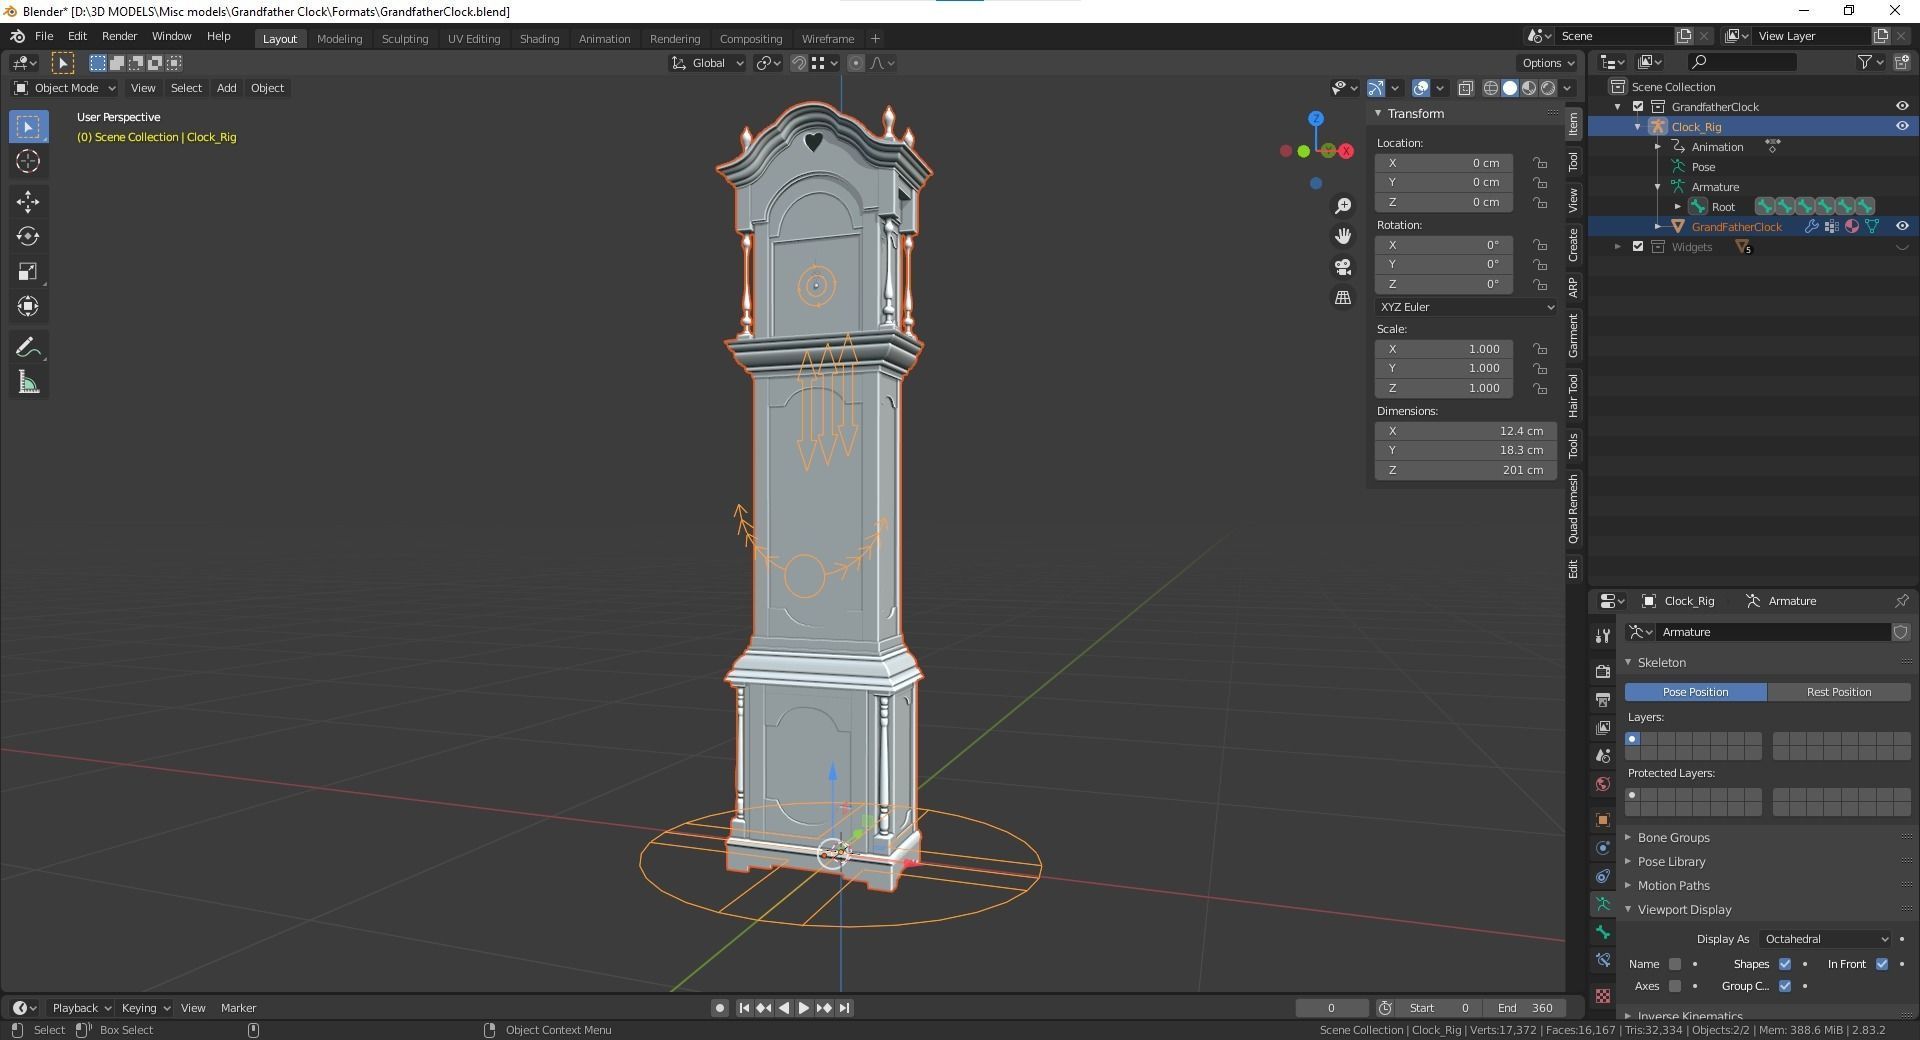Open the Bone properties tab
The image size is (1920, 1040).
coord(1603,932)
